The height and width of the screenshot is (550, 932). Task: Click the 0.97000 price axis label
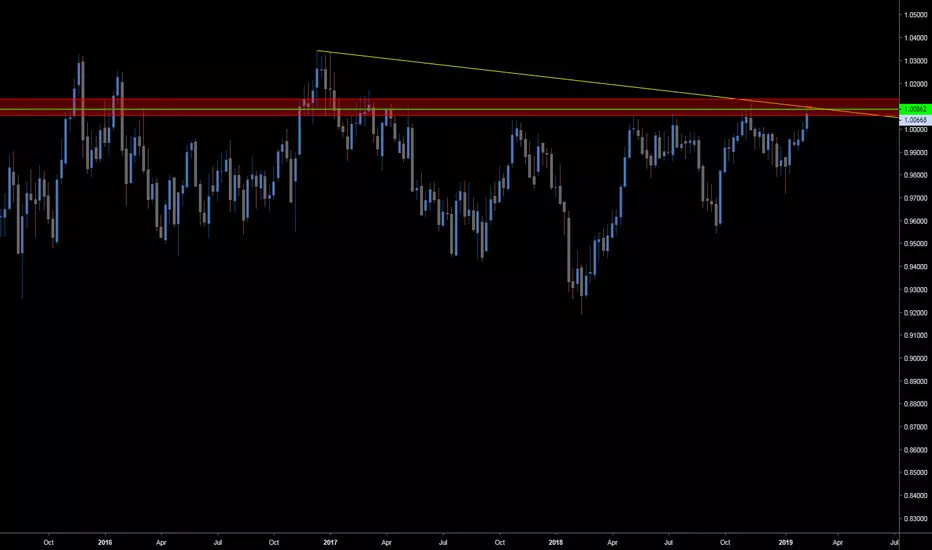point(916,198)
